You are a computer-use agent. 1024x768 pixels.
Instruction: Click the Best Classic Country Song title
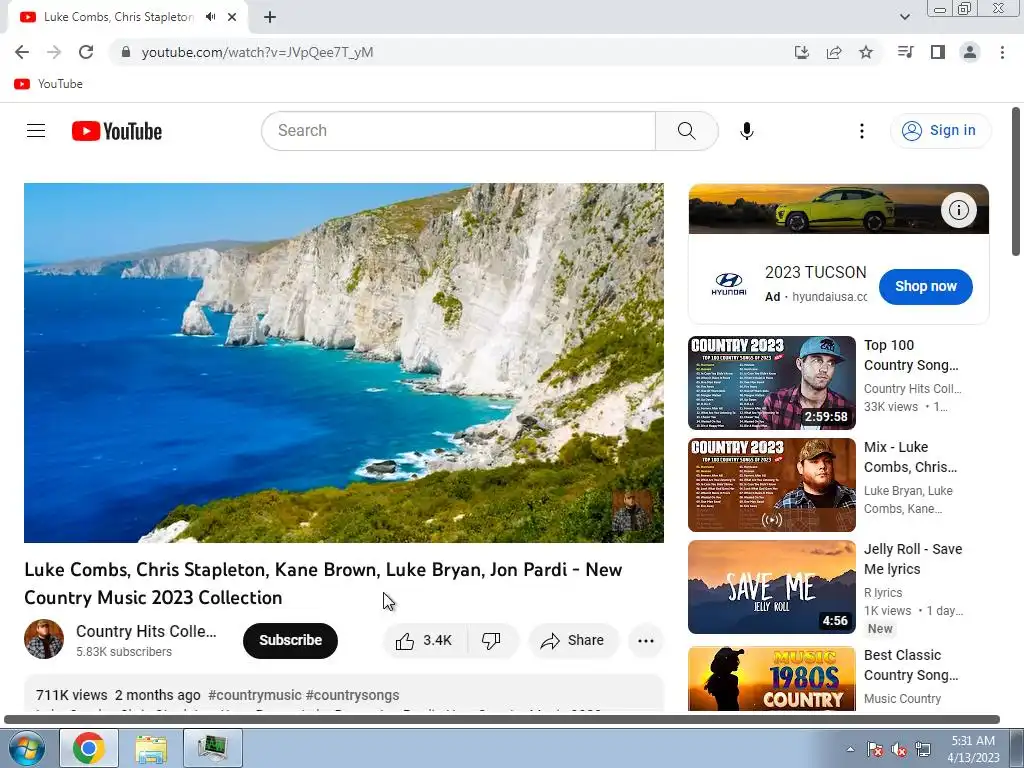[x=911, y=665]
